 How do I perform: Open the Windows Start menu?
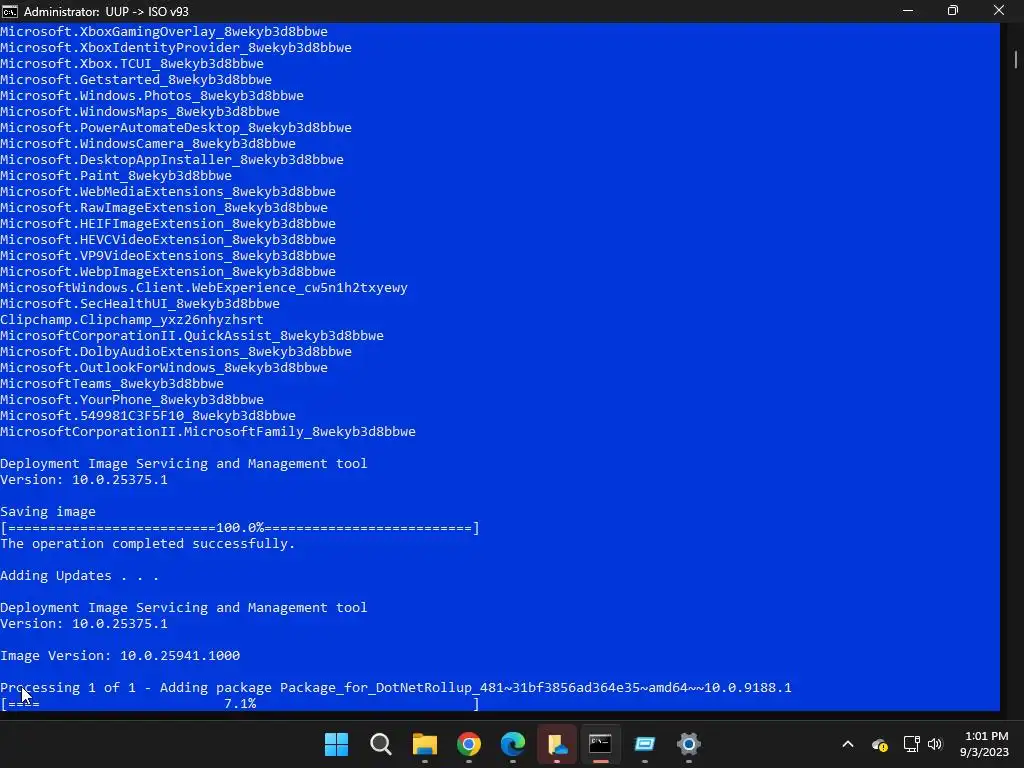tap(336, 744)
